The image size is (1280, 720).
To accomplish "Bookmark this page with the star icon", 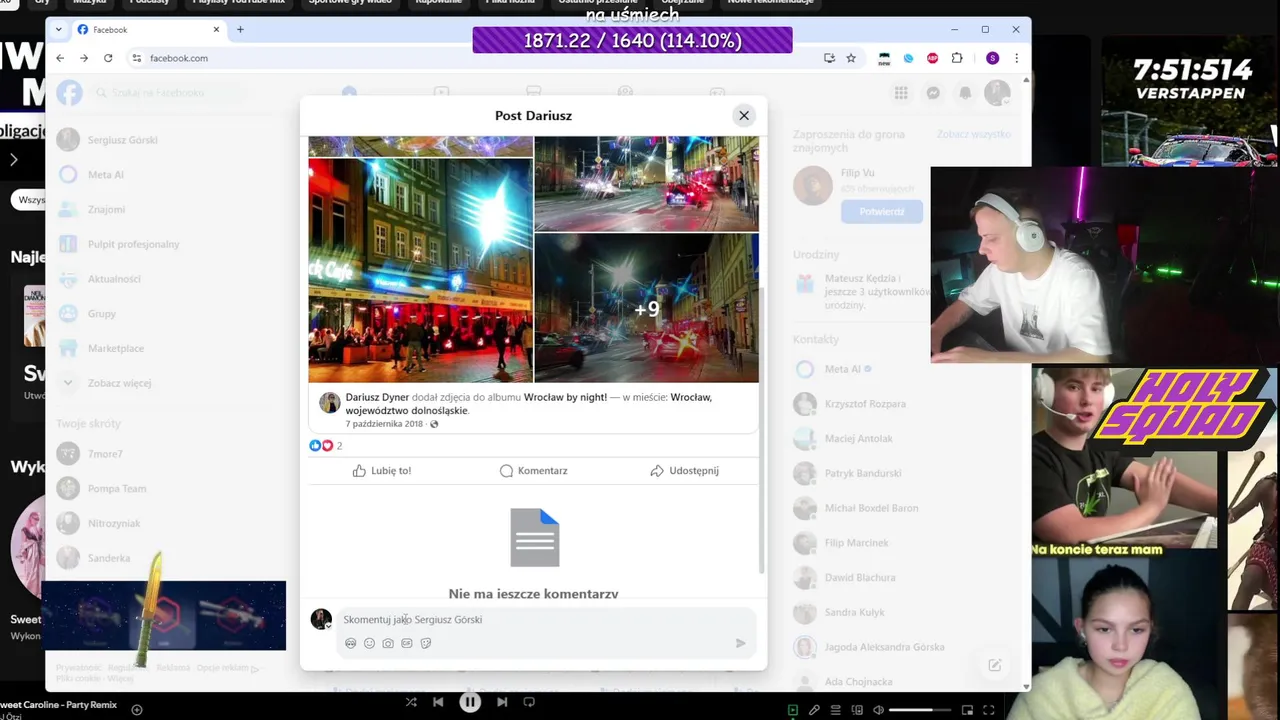I will 851,58.
